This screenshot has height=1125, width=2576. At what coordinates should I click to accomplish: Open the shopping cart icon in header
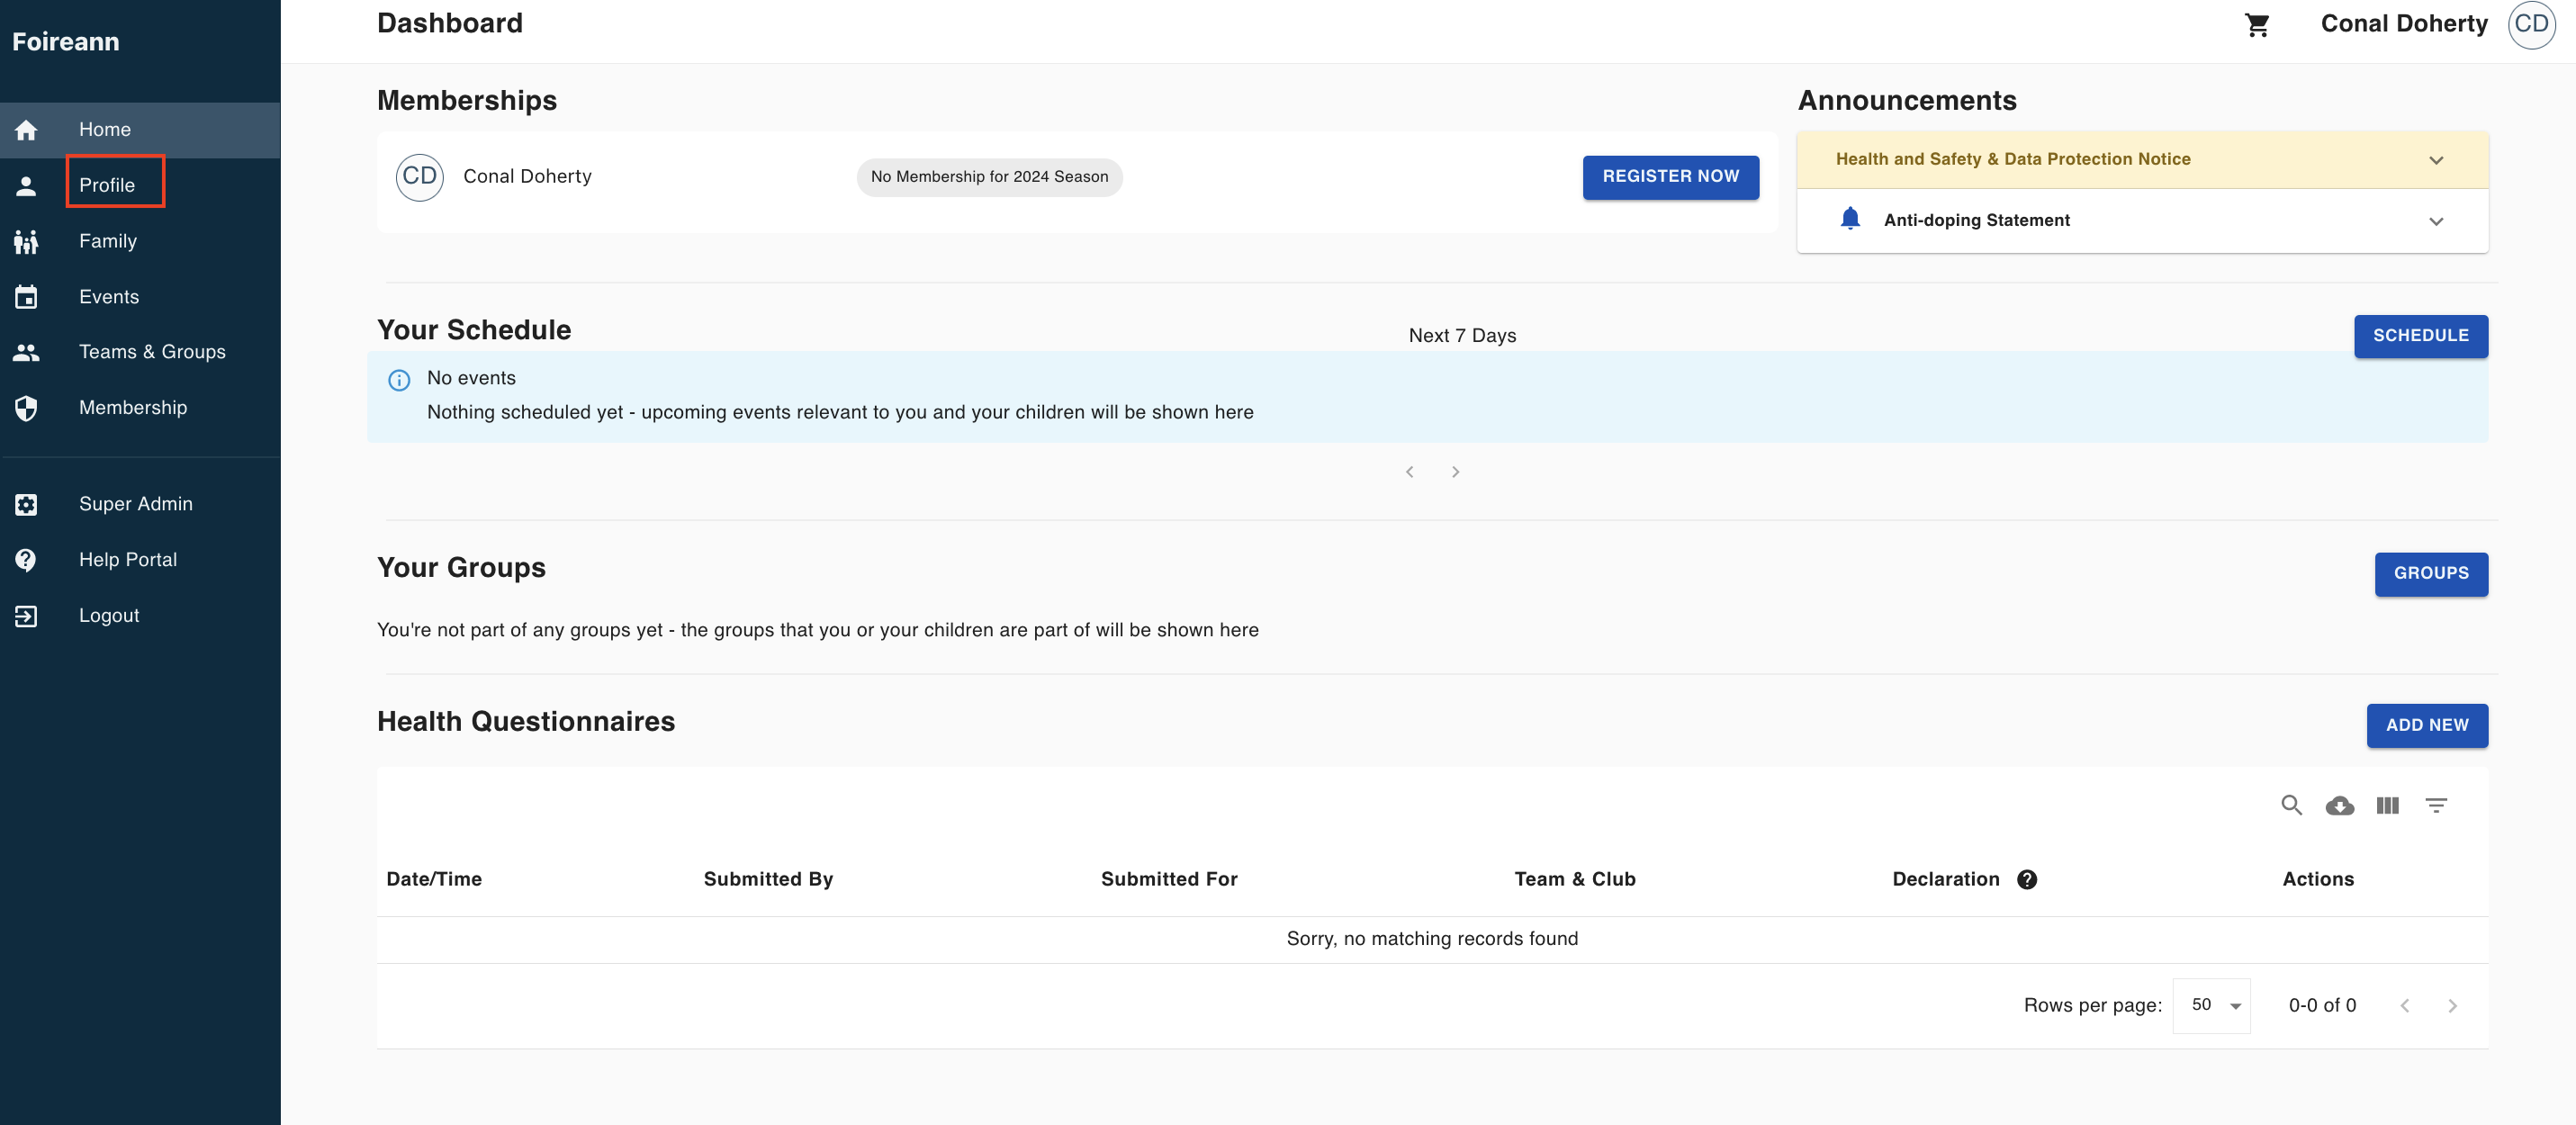tap(2257, 25)
